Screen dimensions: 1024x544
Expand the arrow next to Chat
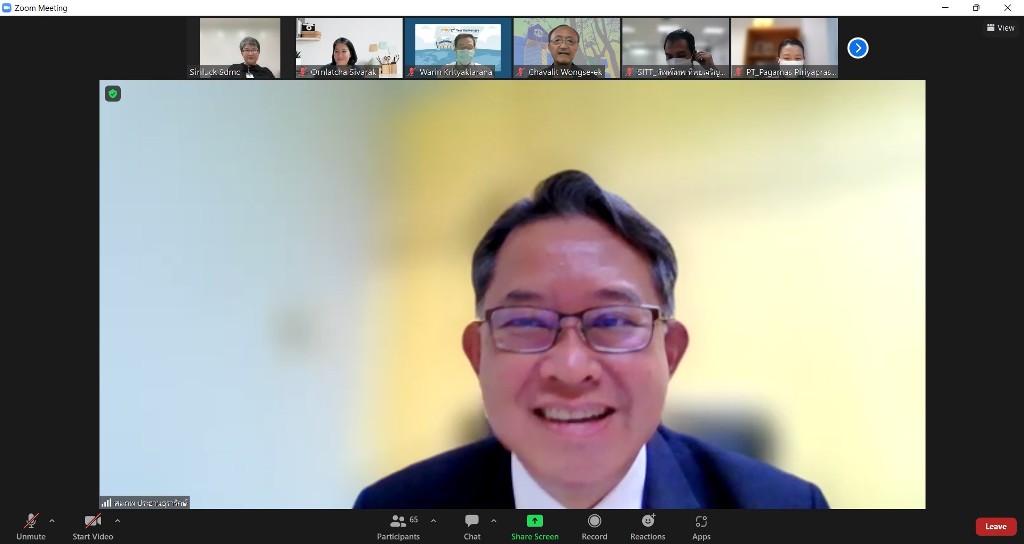point(493,520)
